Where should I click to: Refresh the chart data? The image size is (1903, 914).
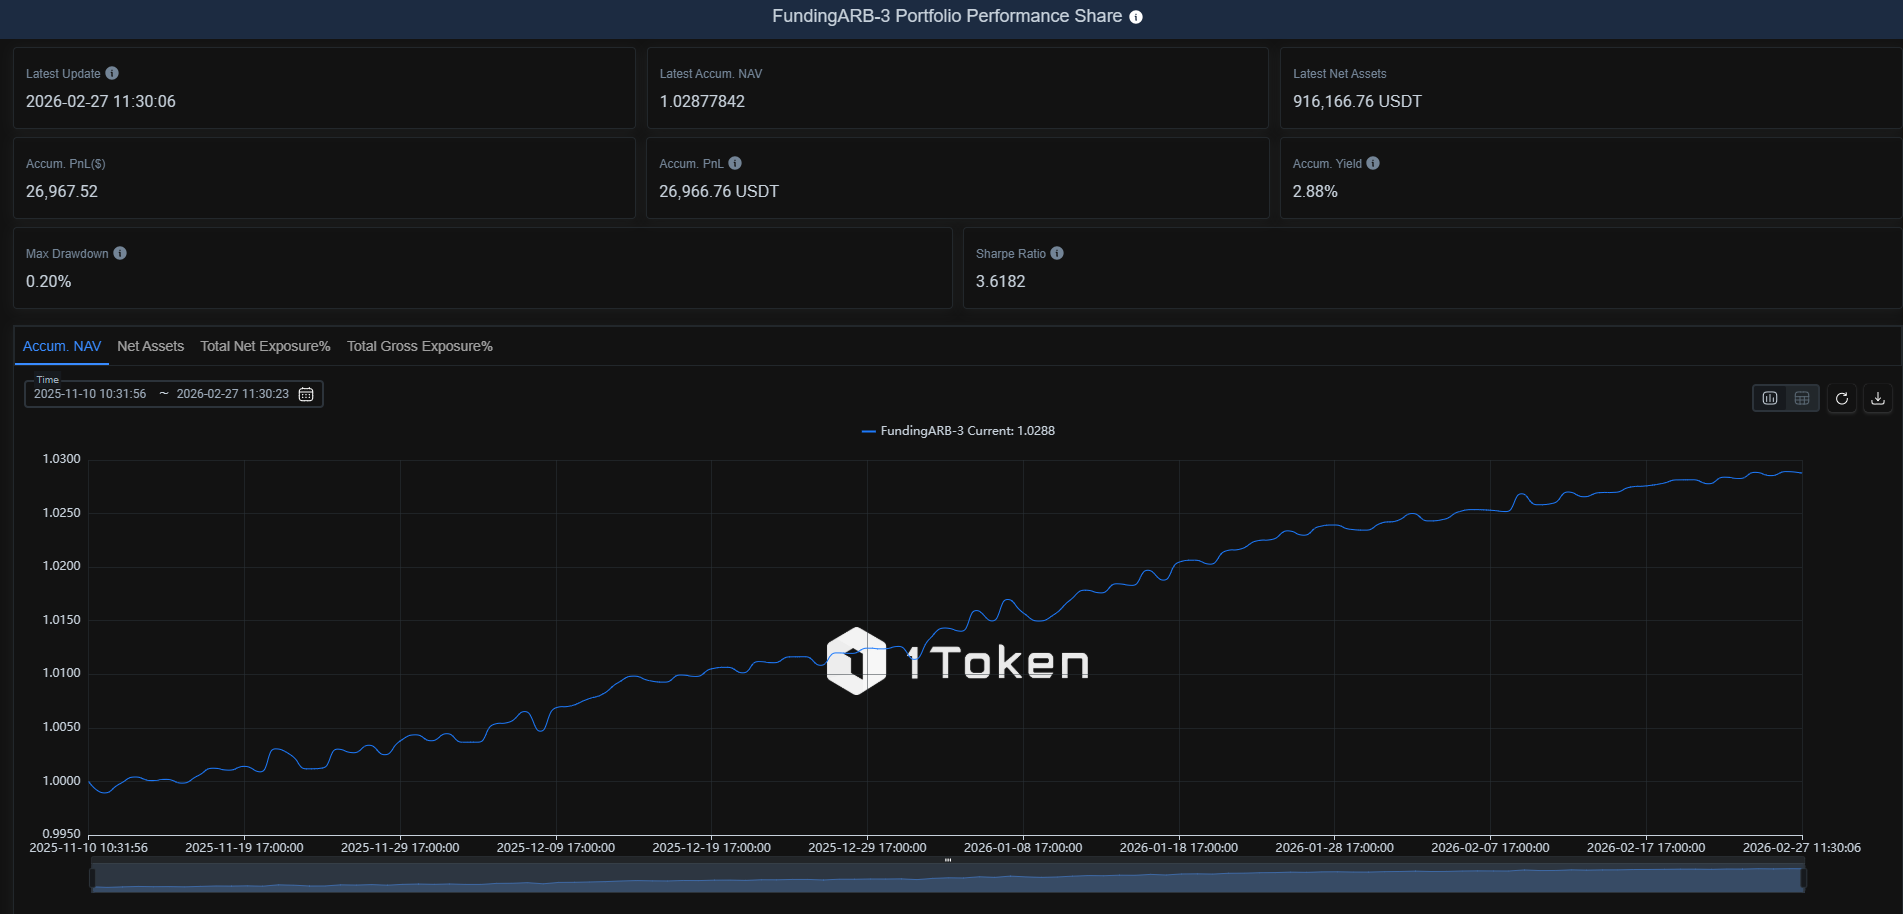(1842, 398)
